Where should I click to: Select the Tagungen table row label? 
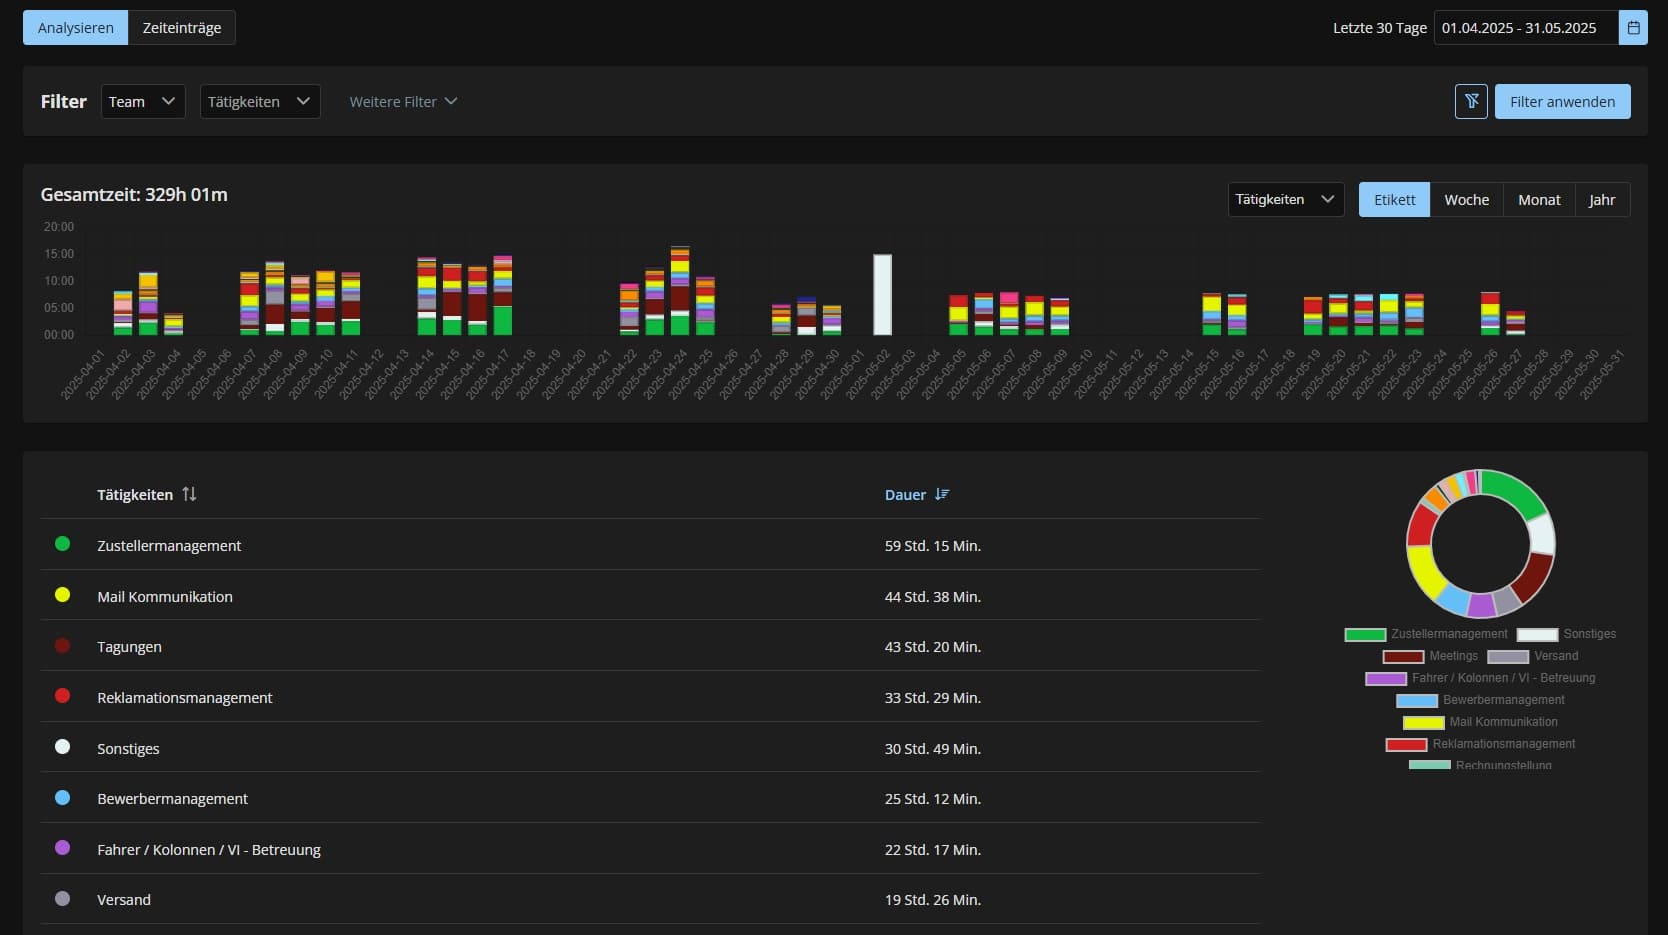pyautogui.click(x=129, y=647)
